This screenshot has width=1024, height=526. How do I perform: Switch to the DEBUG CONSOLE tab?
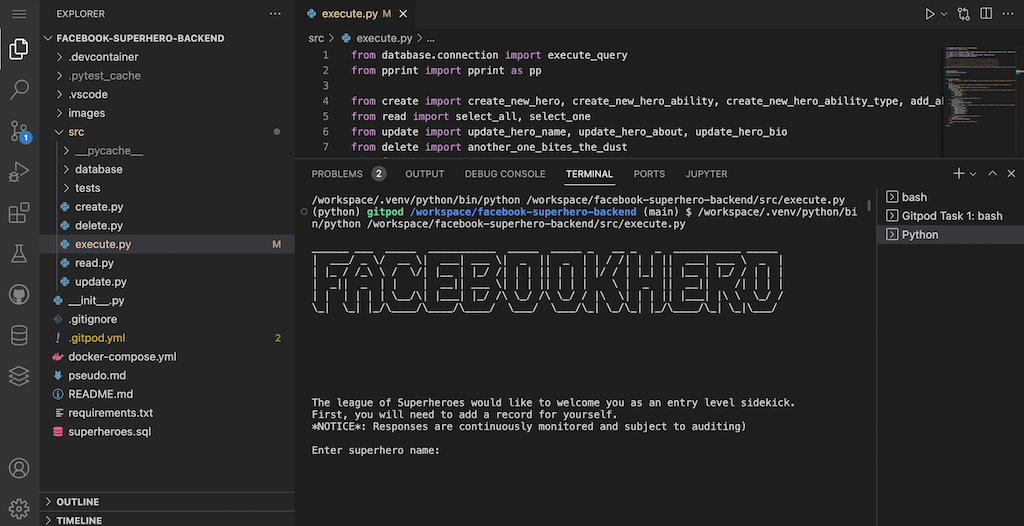click(x=505, y=174)
